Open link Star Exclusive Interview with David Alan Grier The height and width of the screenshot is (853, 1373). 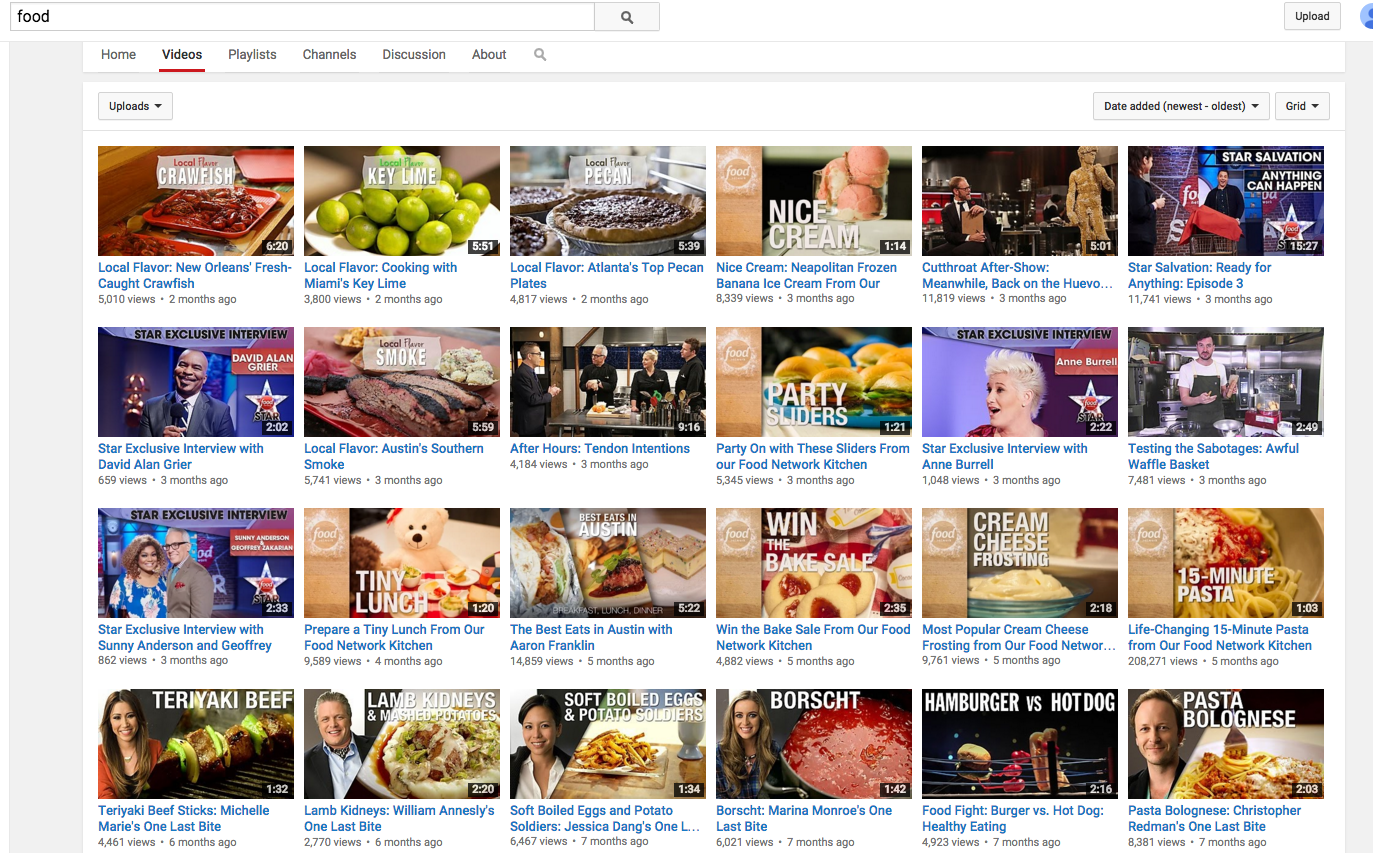(181, 457)
